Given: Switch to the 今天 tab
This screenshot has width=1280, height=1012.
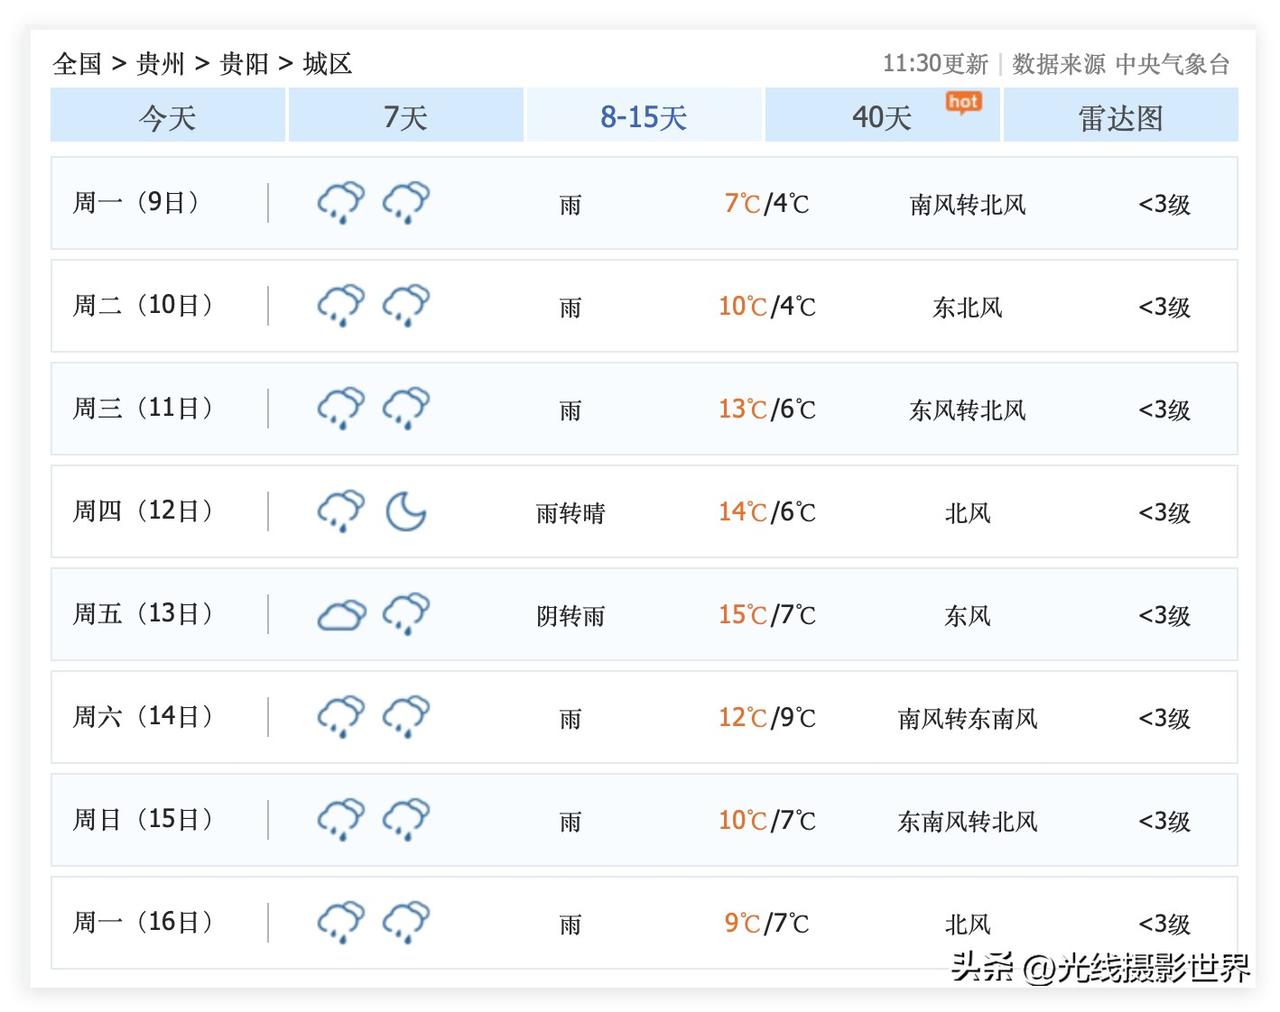Looking at the screenshot, I should click(167, 116).
